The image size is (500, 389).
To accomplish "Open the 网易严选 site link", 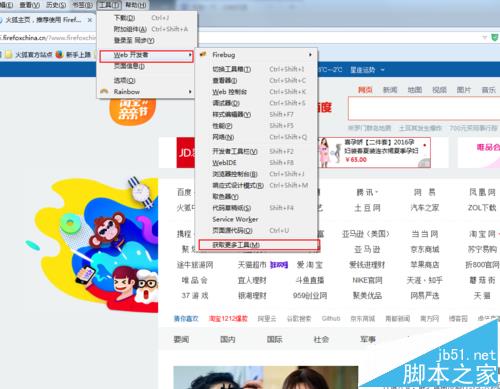I will 425,296.
